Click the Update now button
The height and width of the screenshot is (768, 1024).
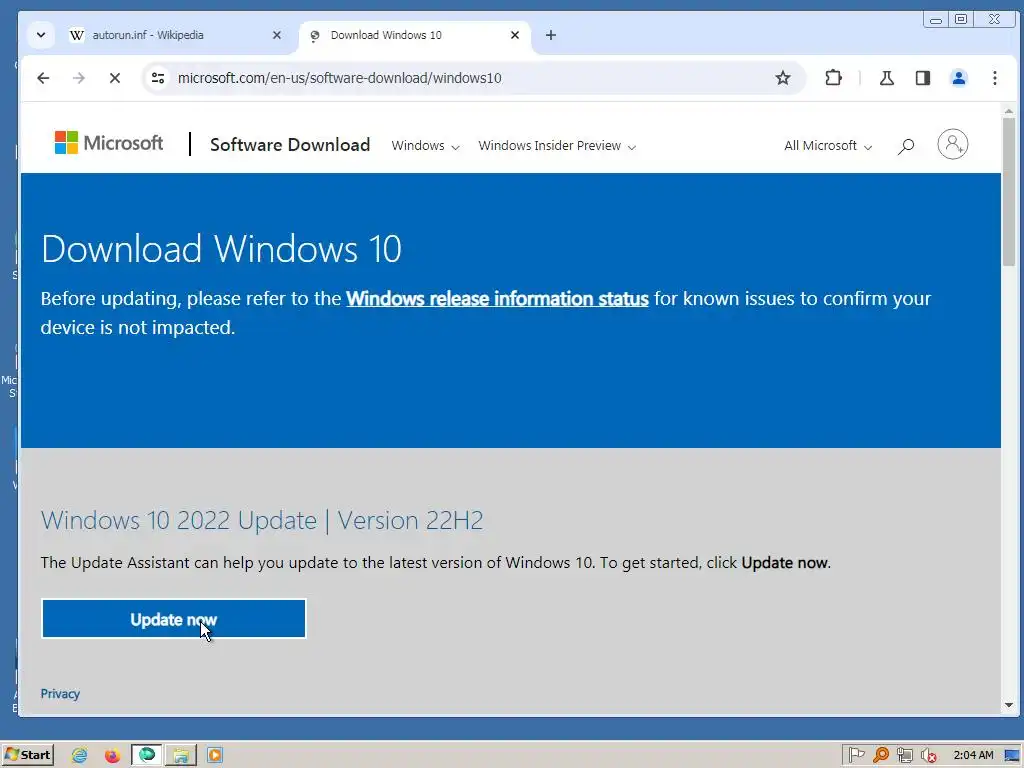(174, 618)
